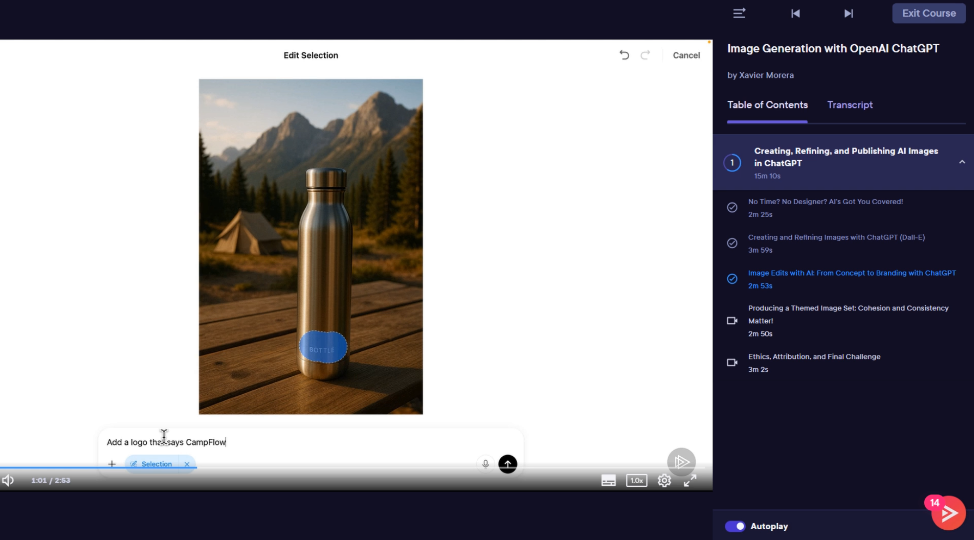Click the video progress bar
Viewport: 974px width, 540px height.
tap(356, 468)
